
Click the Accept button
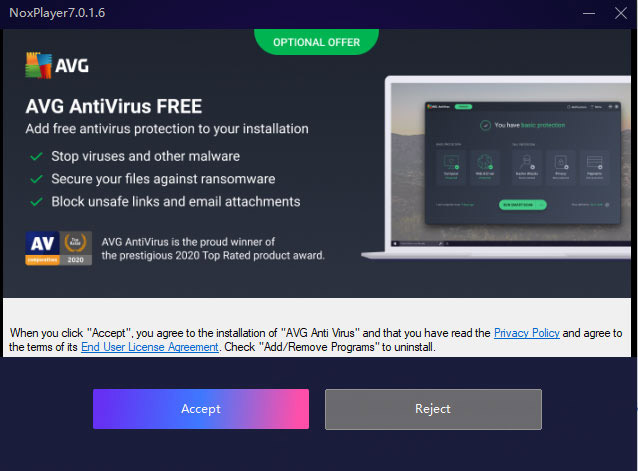click(x=201, y=409)
